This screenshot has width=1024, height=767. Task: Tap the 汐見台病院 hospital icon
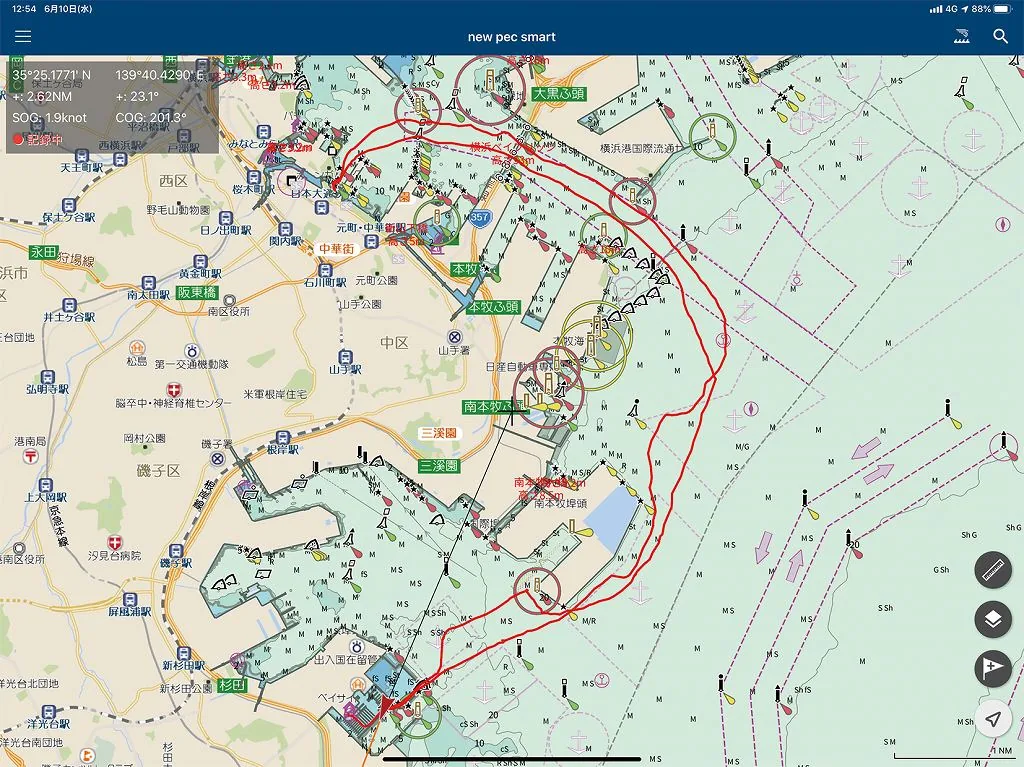(x=115, y=542)
